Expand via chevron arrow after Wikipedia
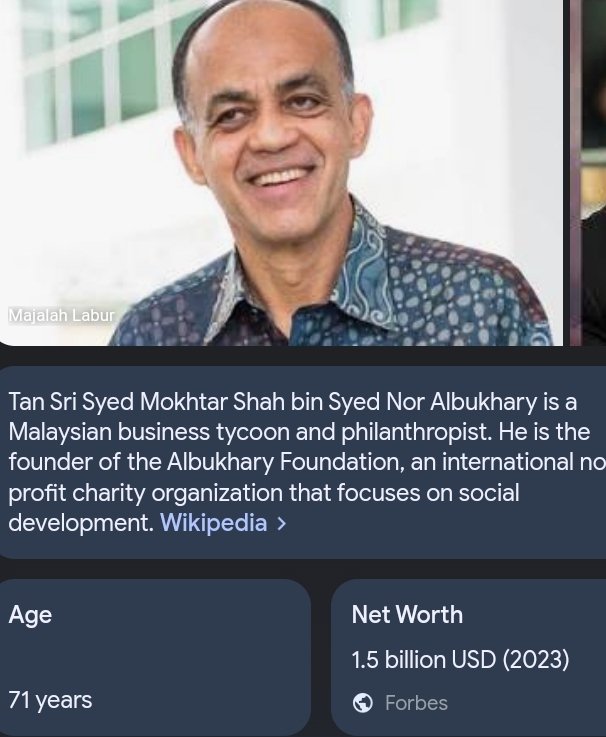This screenshot has width=606, height=737. point(282,524)
